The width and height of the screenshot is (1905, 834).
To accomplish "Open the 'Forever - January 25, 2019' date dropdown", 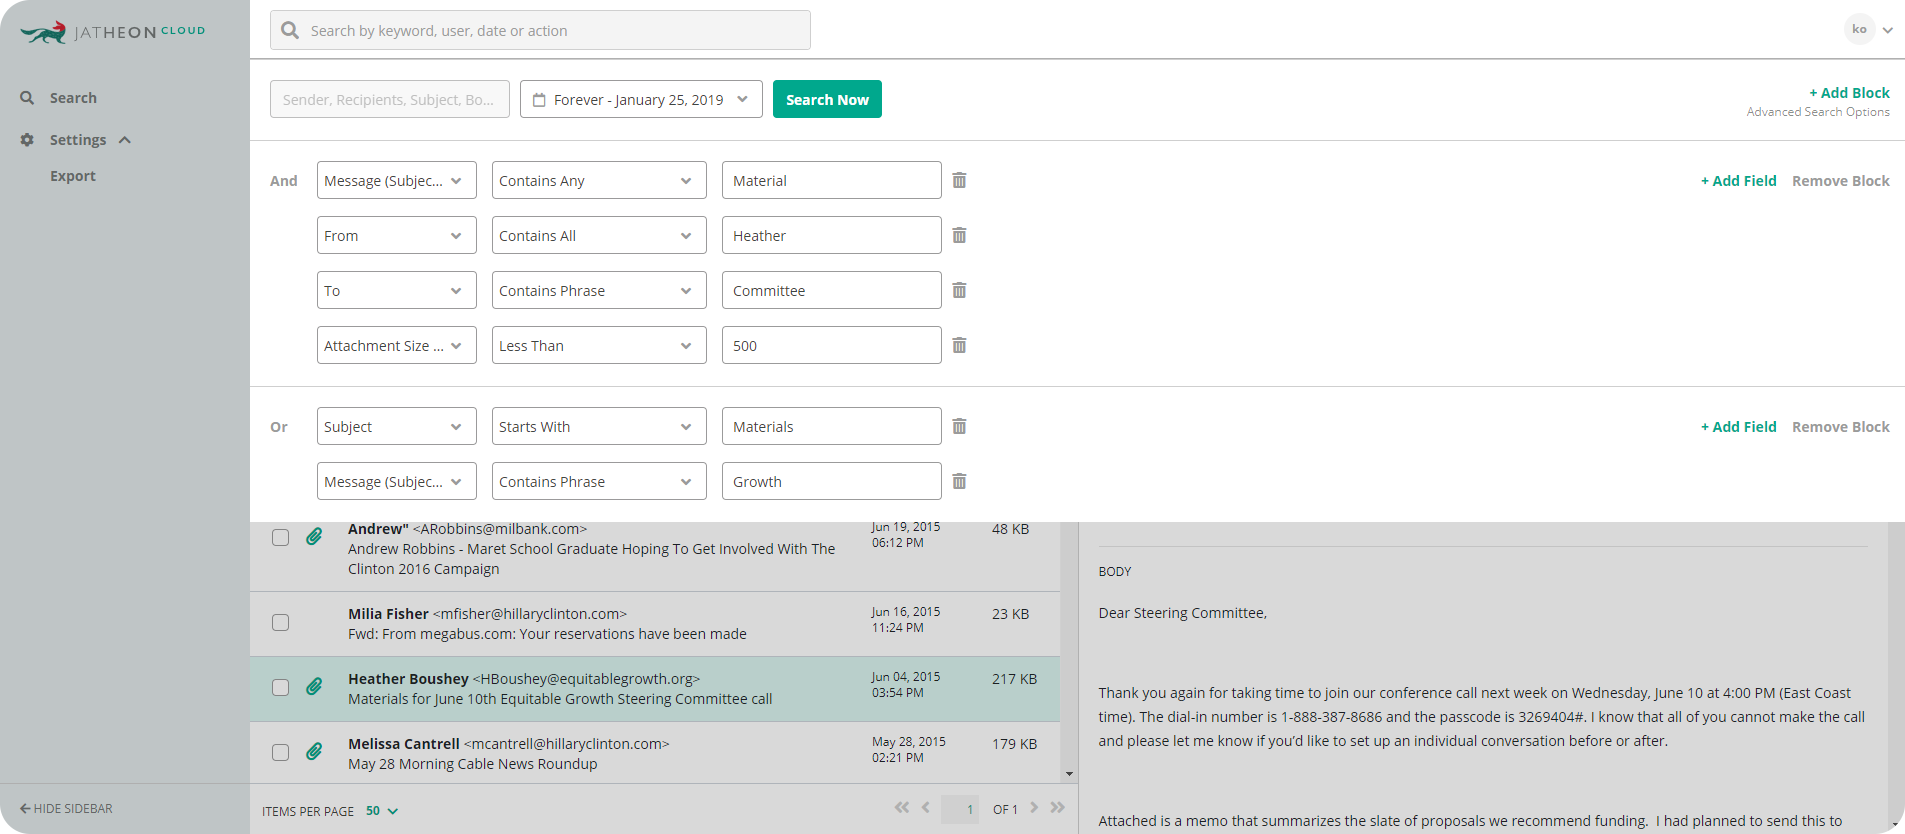I will (x=641, y=100).
